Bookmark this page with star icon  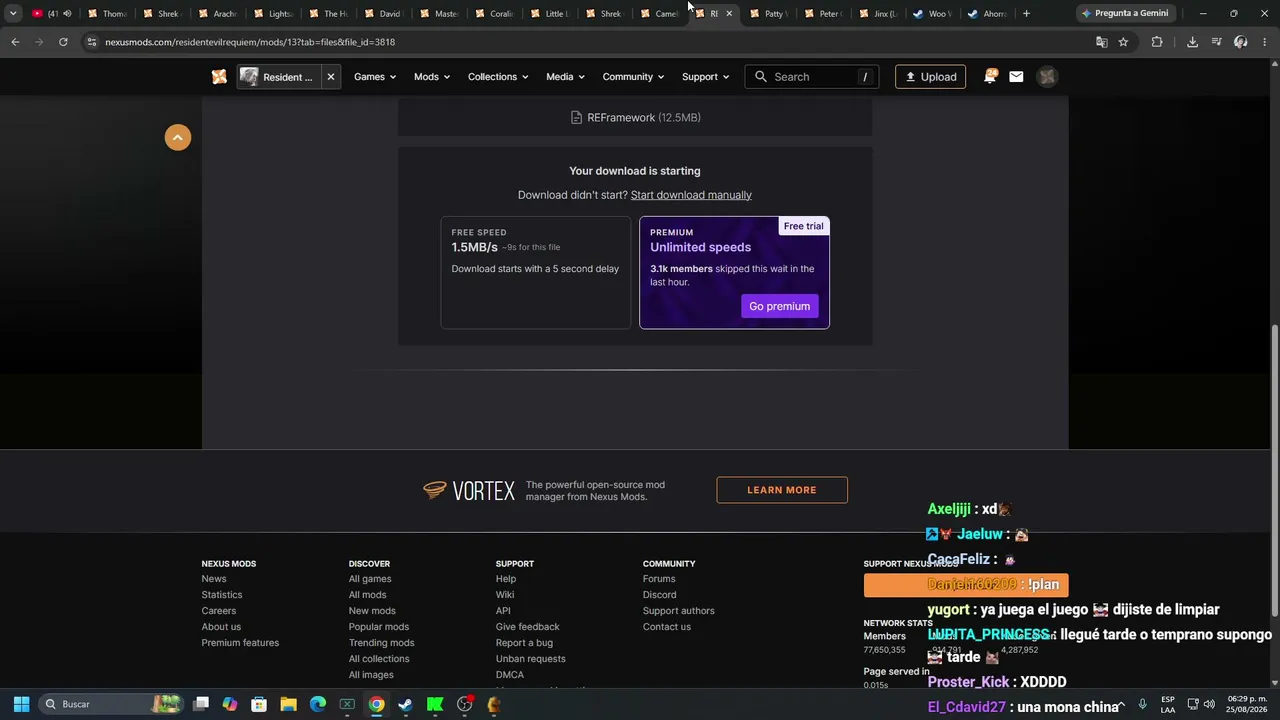(x=1123, y=42)
